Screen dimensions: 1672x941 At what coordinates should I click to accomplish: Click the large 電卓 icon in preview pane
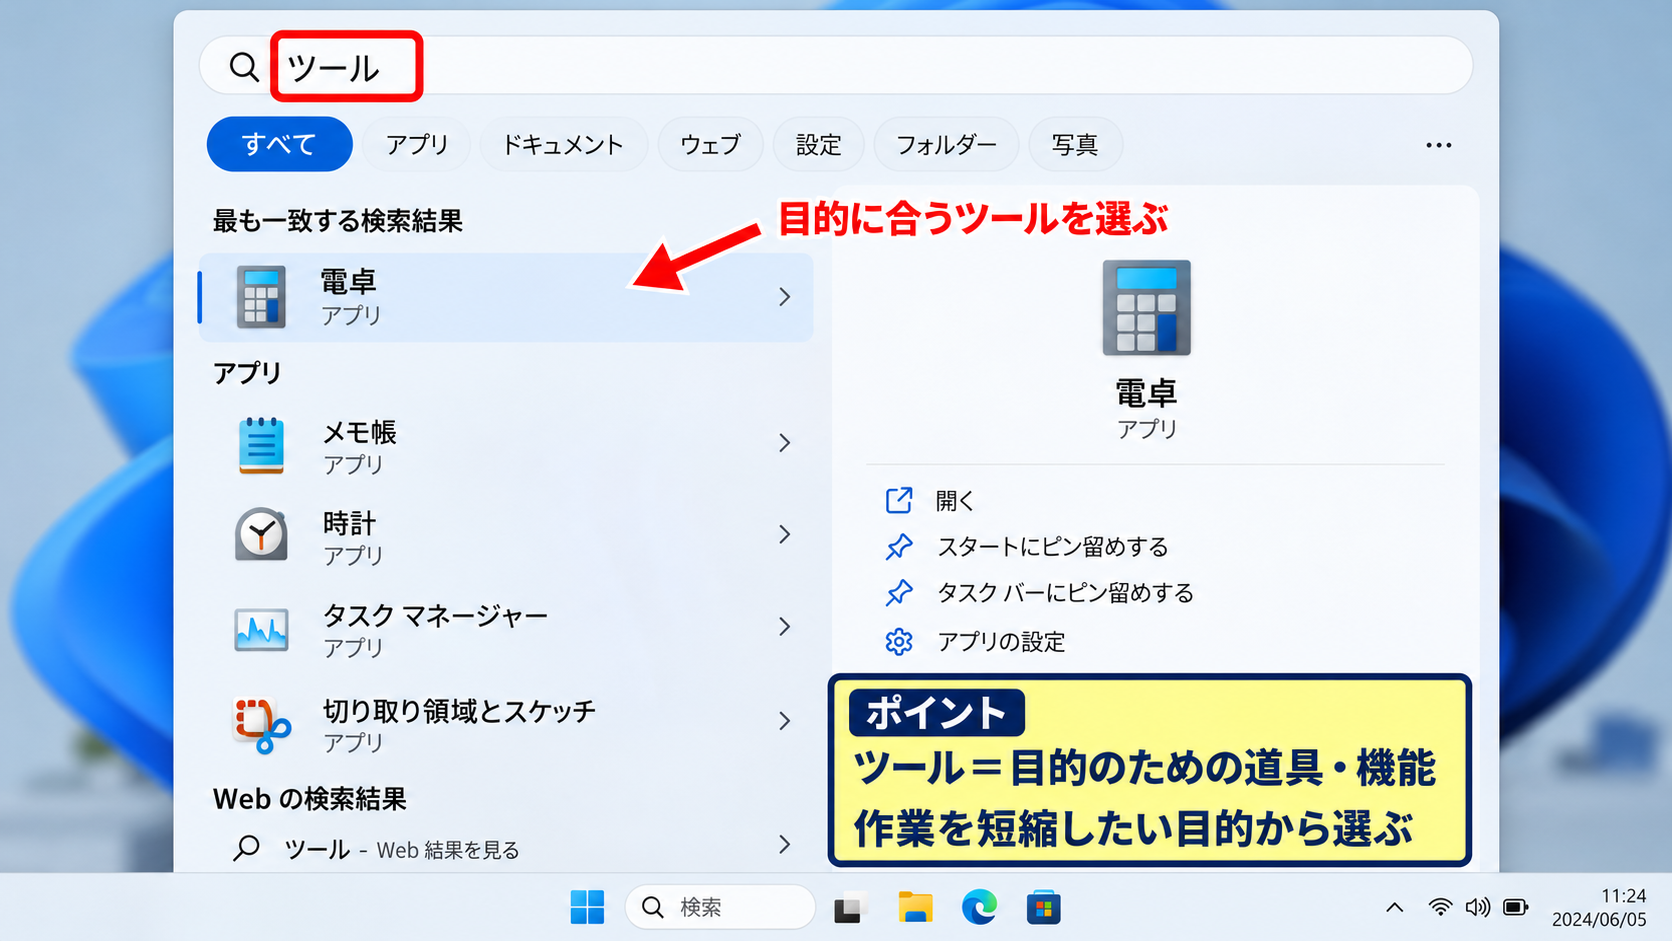coord(1146,308)
